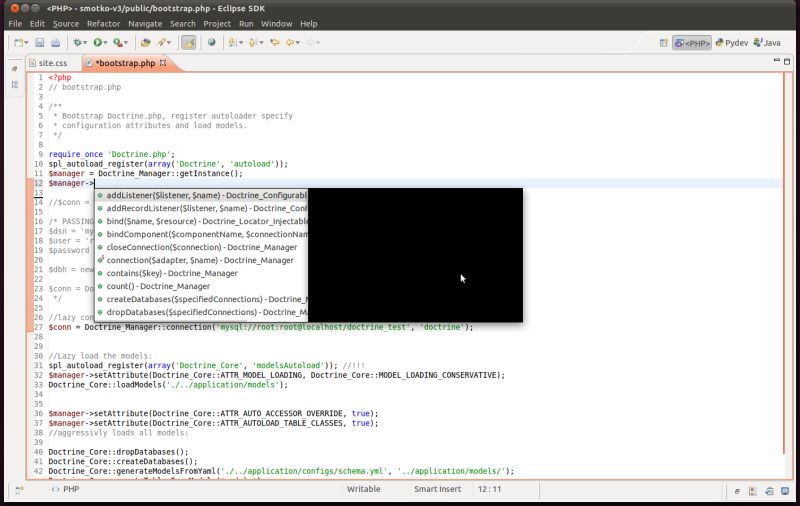800x506 pixels.
Task: Open the Navigate menu
Action: click(x=145, y=23)
